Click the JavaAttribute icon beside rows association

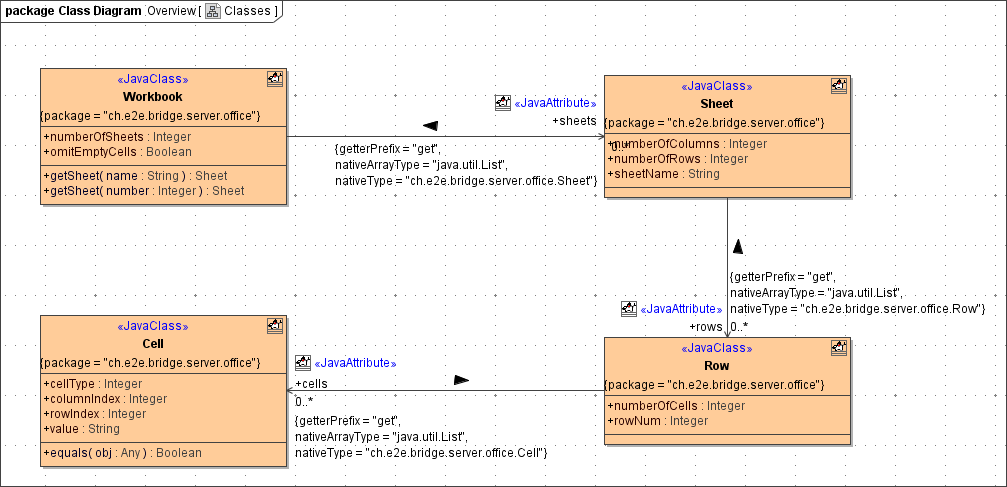(x=629, y=309)
